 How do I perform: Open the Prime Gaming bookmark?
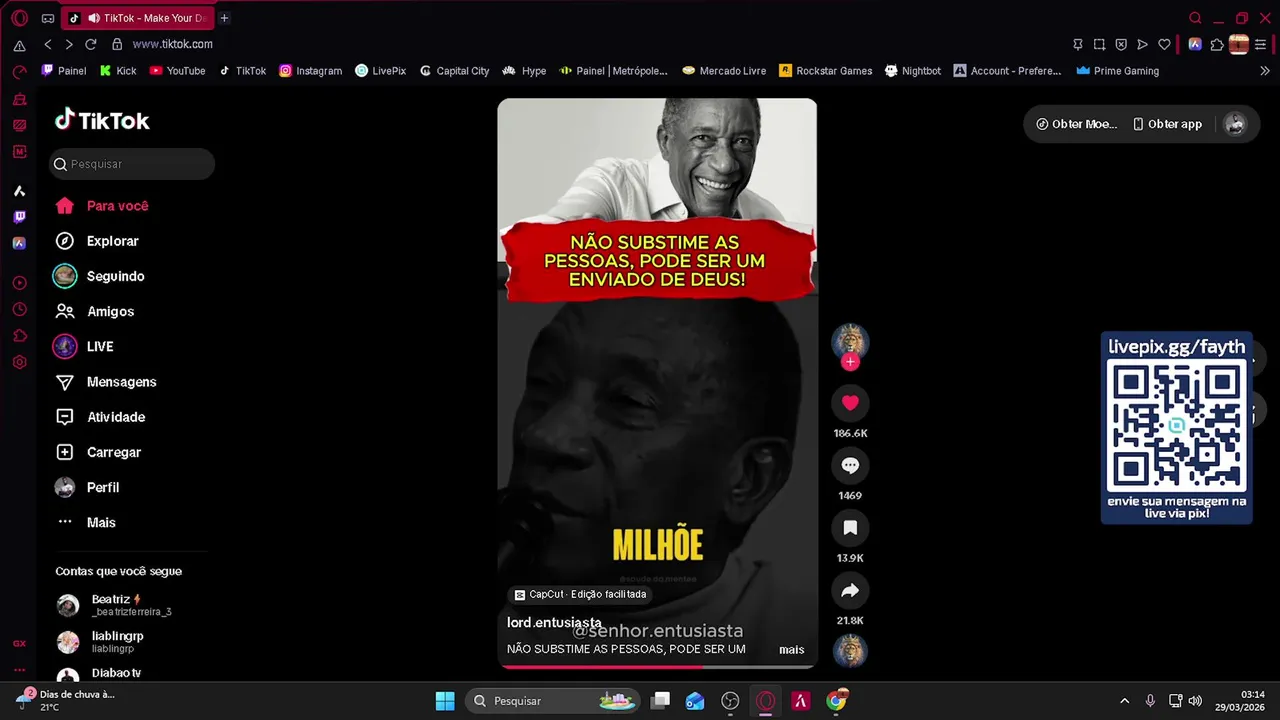[x=1117, y=71]
